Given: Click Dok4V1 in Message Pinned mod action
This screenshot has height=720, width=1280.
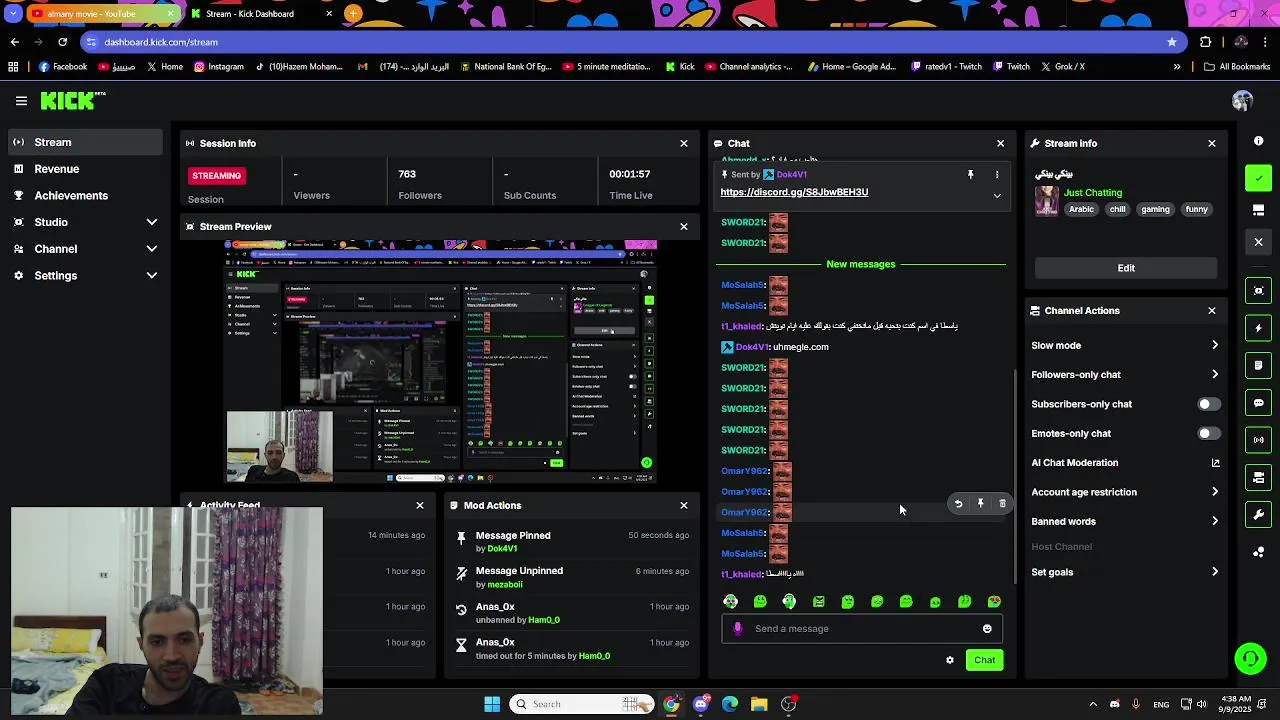Looking at the screenshot, I should click(502, 549).
